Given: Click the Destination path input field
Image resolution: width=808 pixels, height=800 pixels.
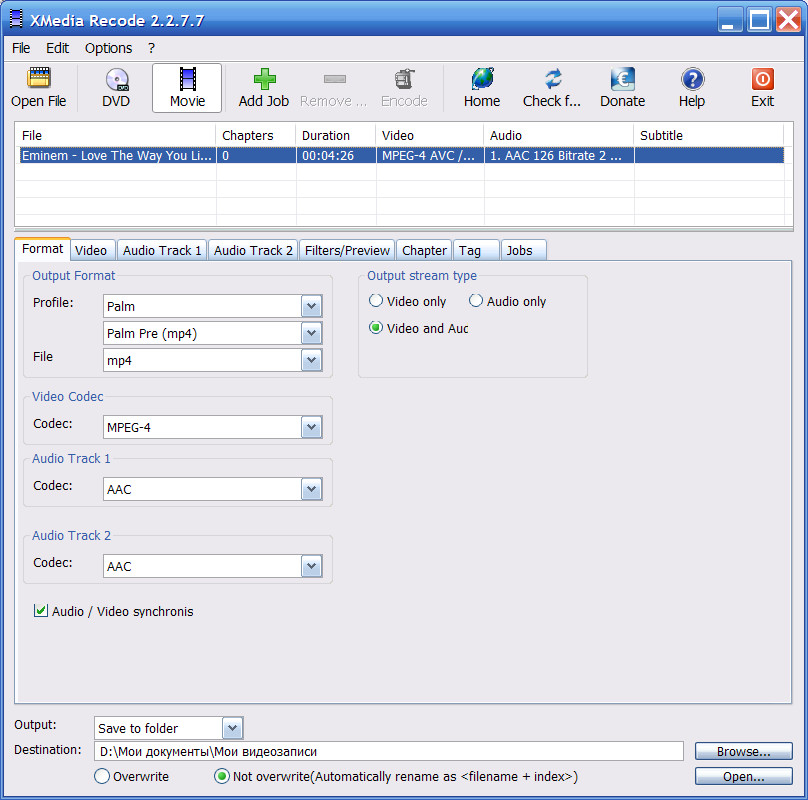Looking at the screenshot, I should [388, 751].
